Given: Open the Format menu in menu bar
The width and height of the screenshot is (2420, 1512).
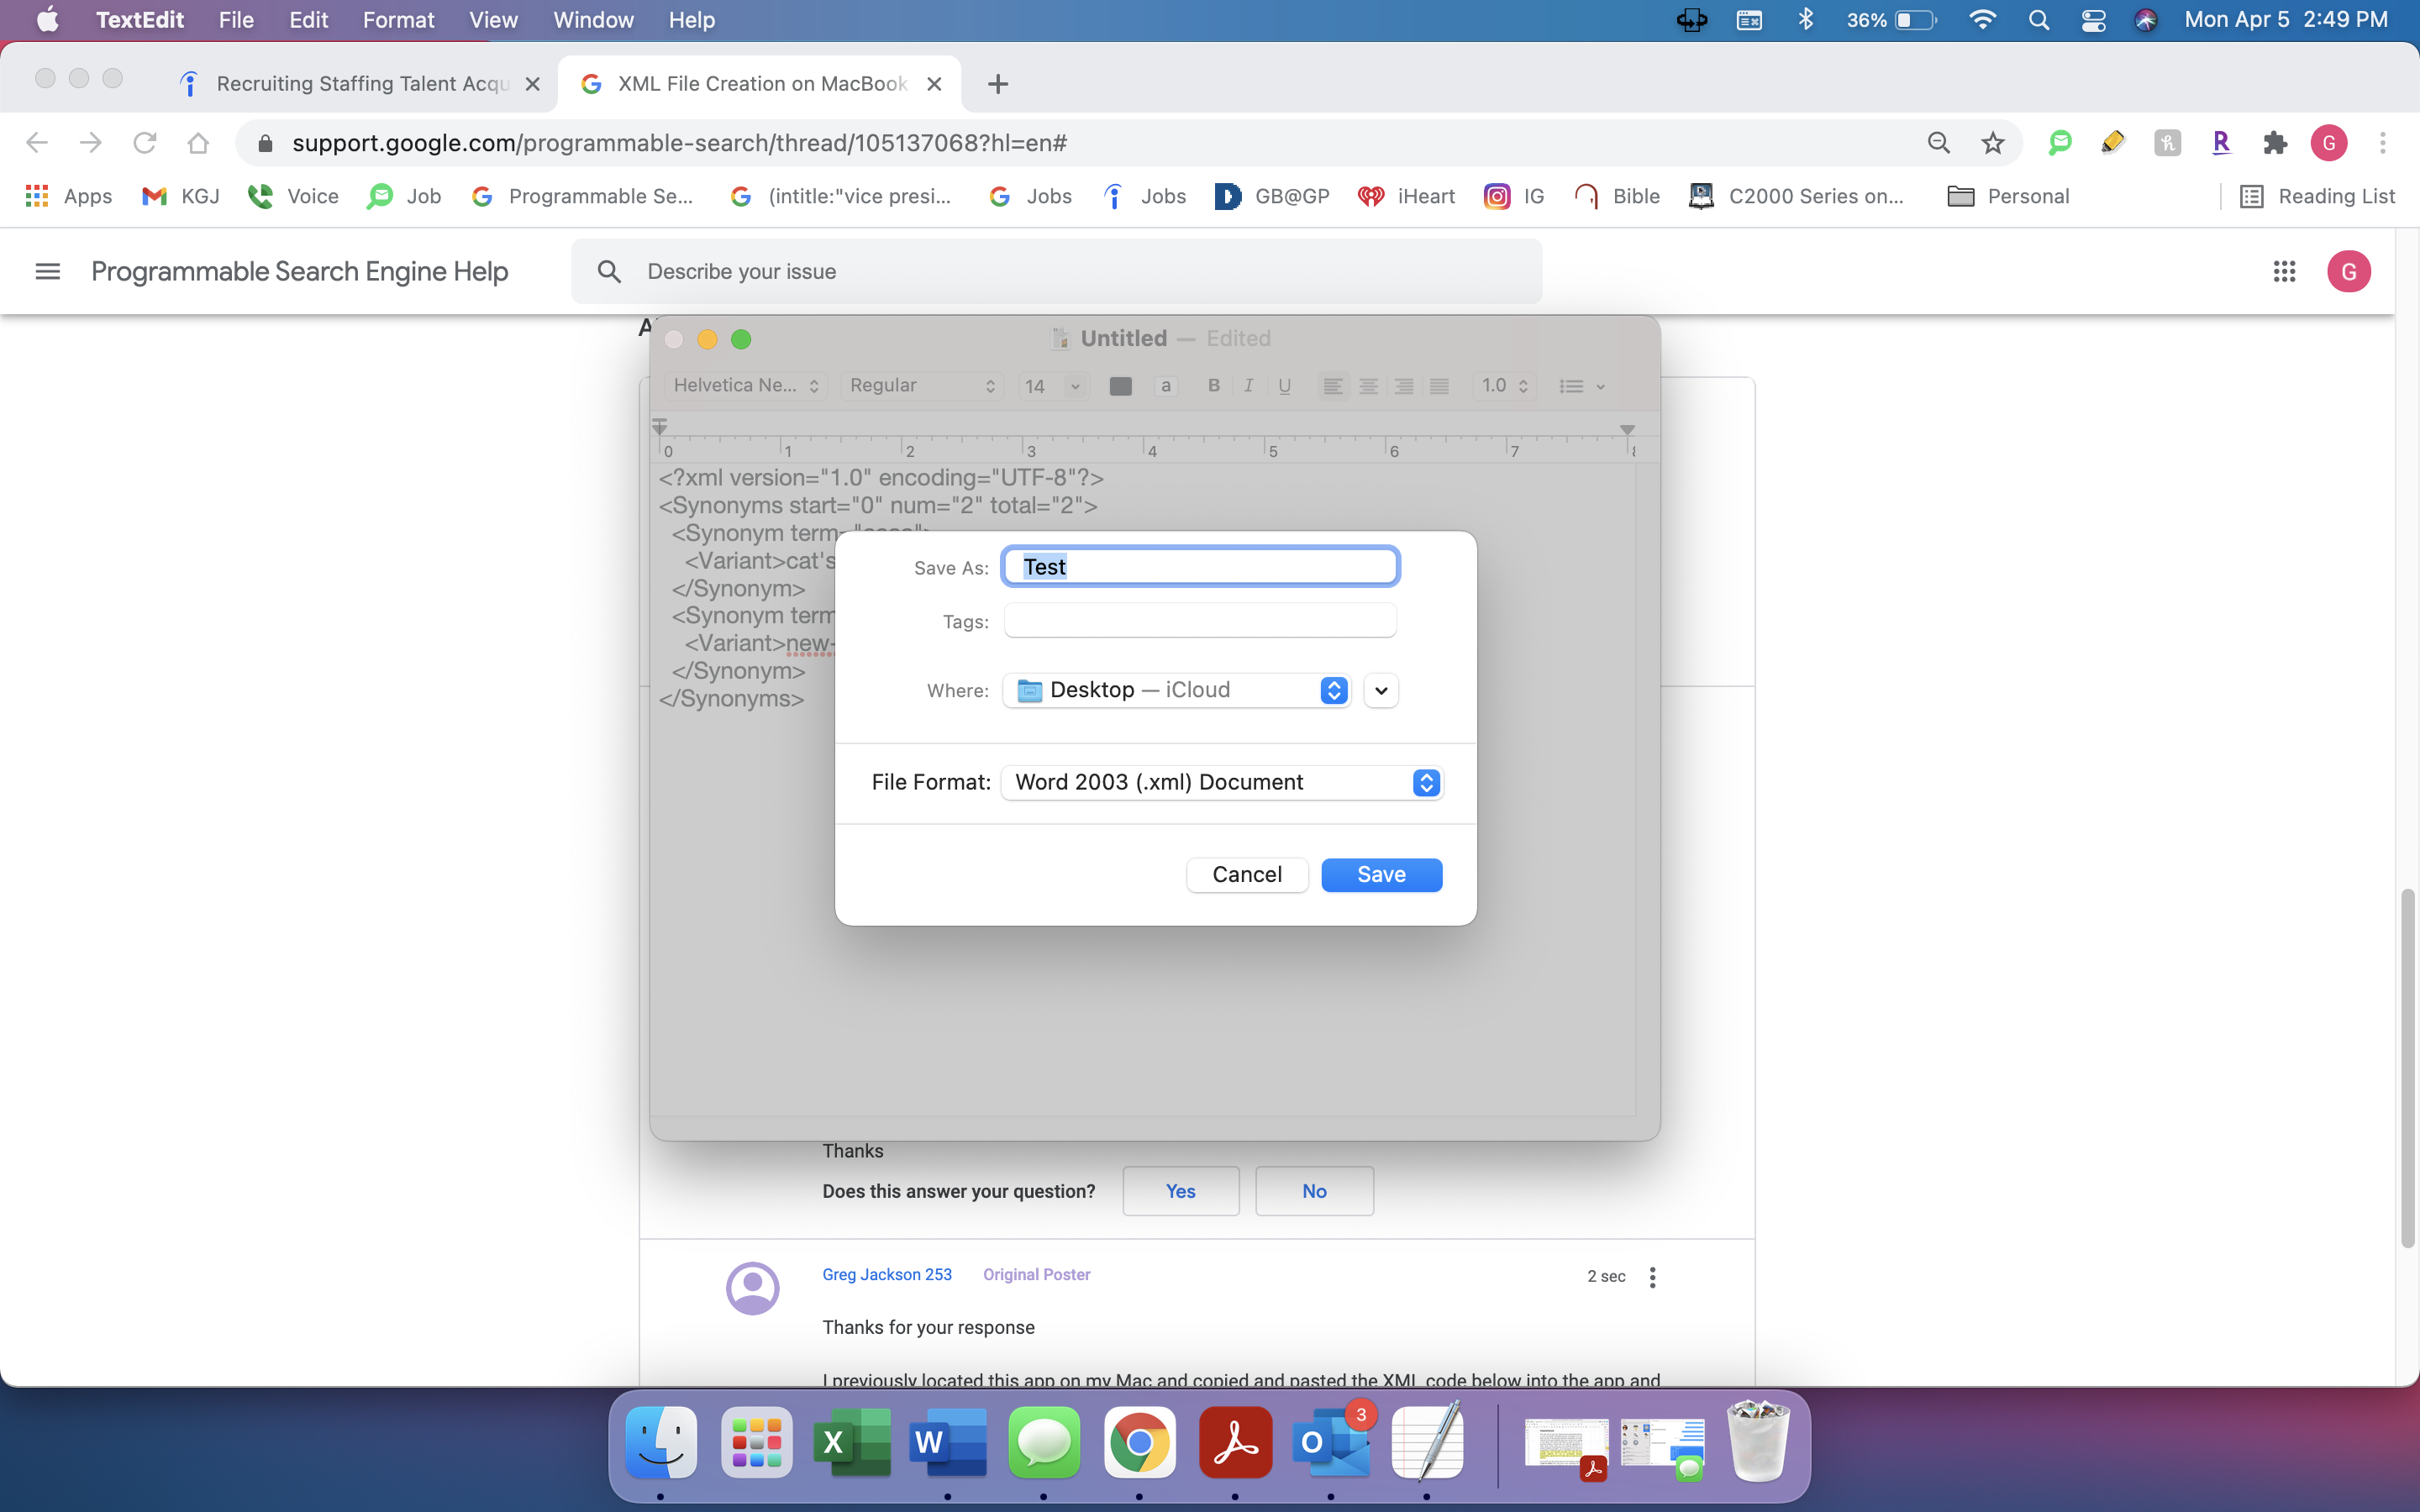Looking at the screenshot, I should (397, 20).
